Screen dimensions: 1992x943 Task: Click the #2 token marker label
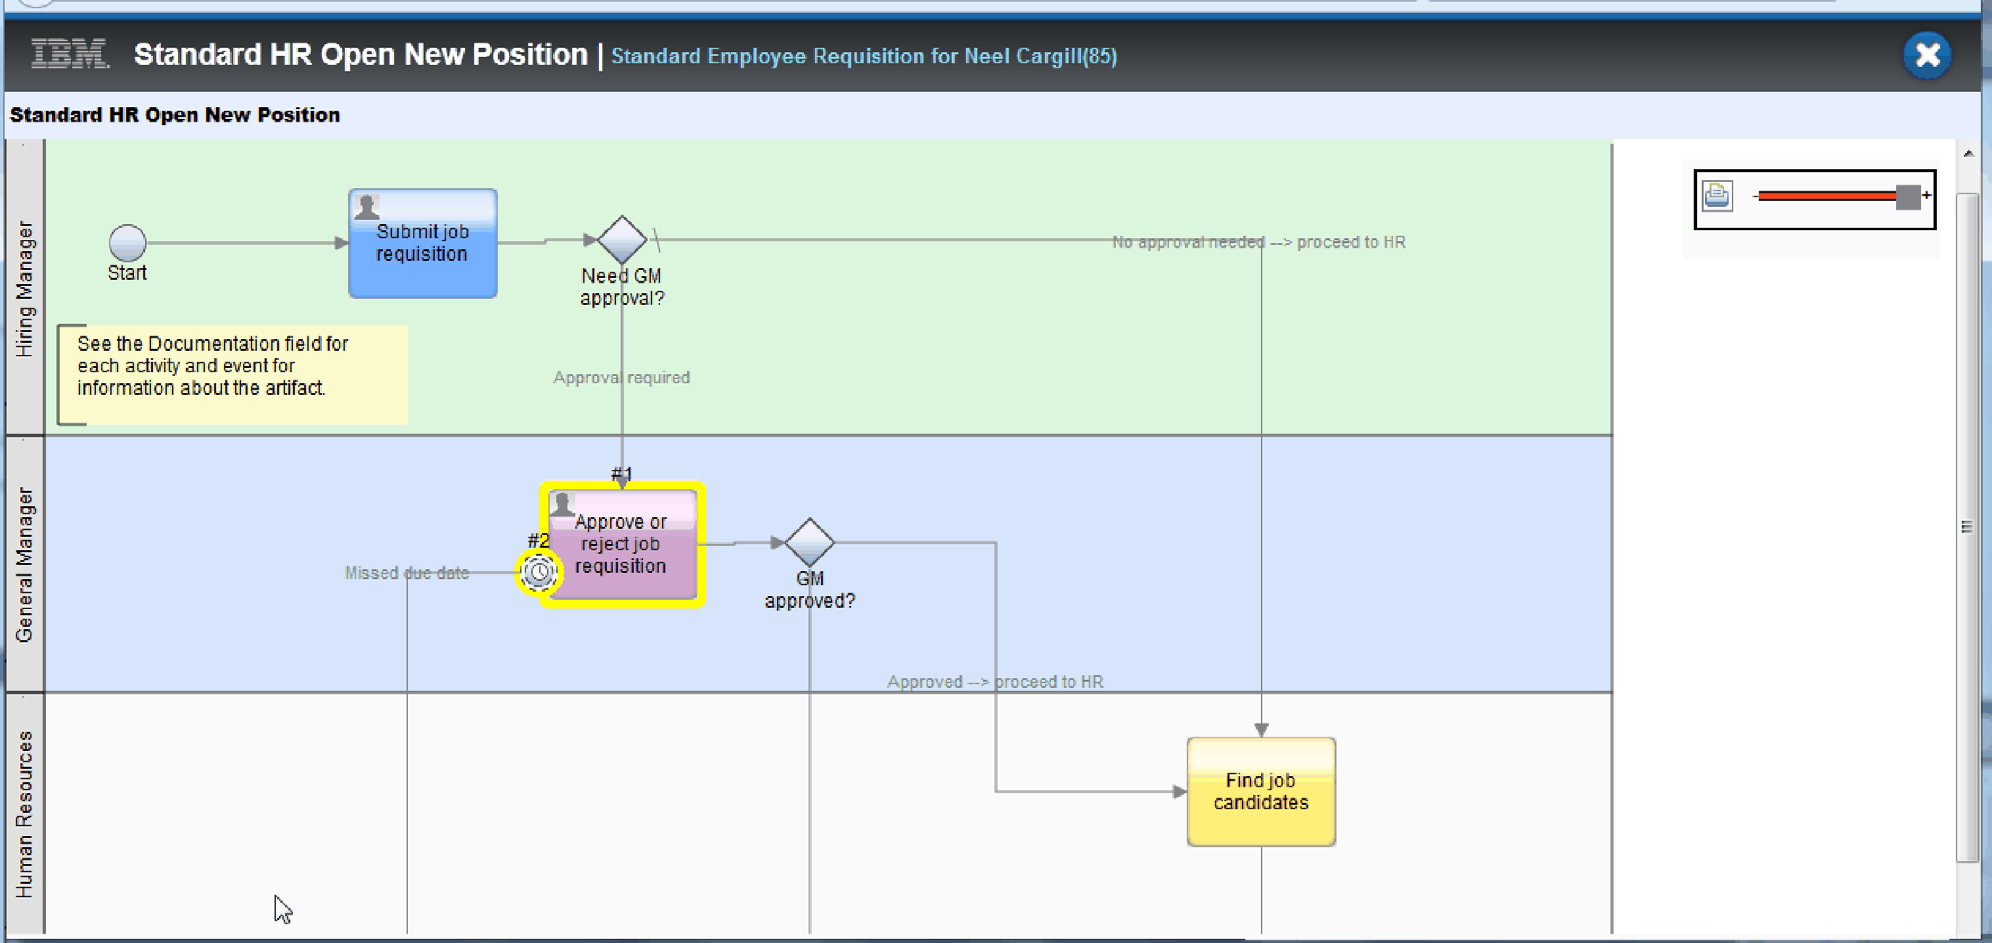point(538,541)
